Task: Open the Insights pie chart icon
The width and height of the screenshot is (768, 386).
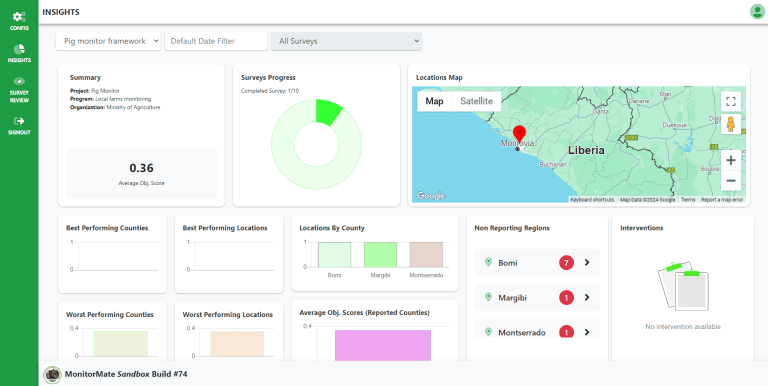Action: (19, 49)
